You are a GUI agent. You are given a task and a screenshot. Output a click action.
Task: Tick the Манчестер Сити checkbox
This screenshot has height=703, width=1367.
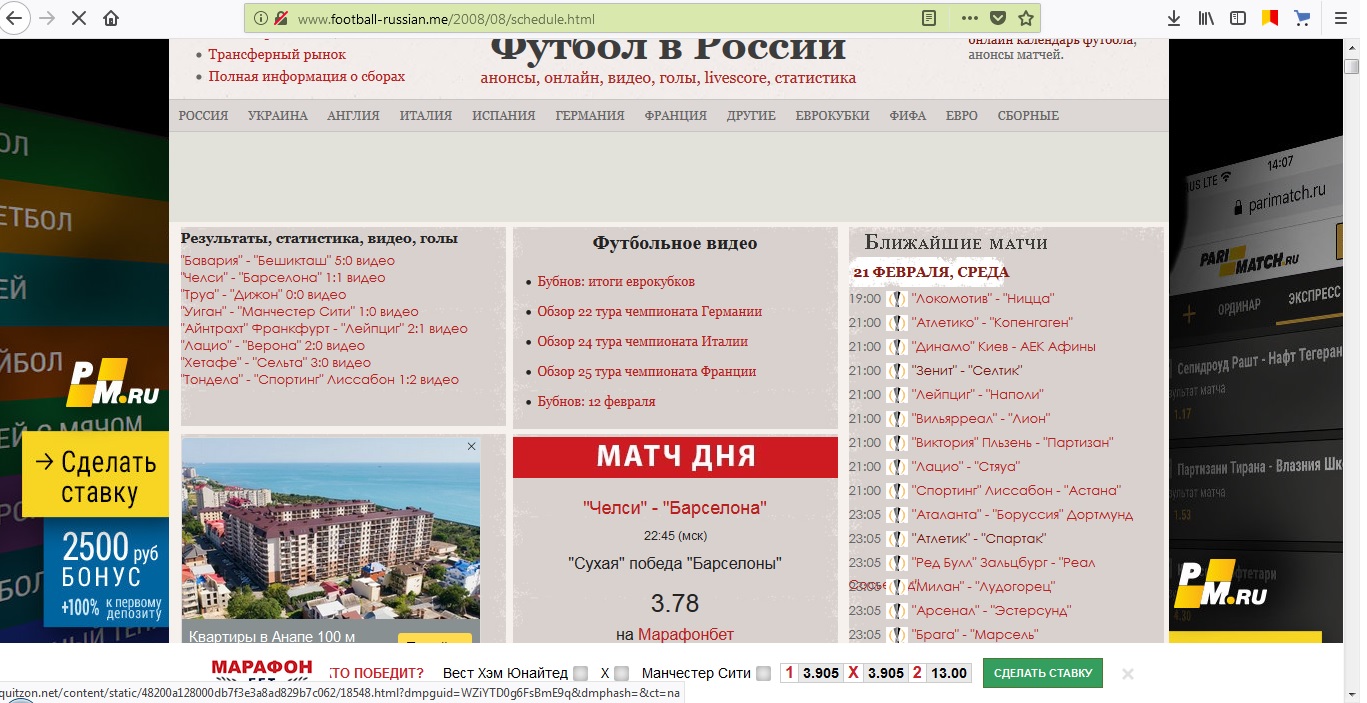(x=764, y=674)
